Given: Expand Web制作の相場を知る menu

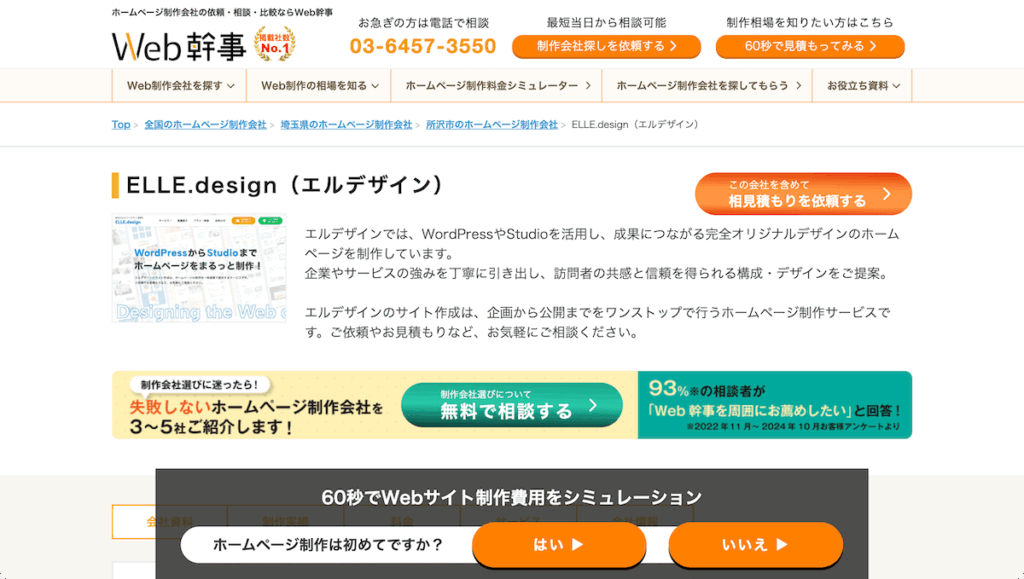Looking at the screenshot, I should [x=319, y=86].
